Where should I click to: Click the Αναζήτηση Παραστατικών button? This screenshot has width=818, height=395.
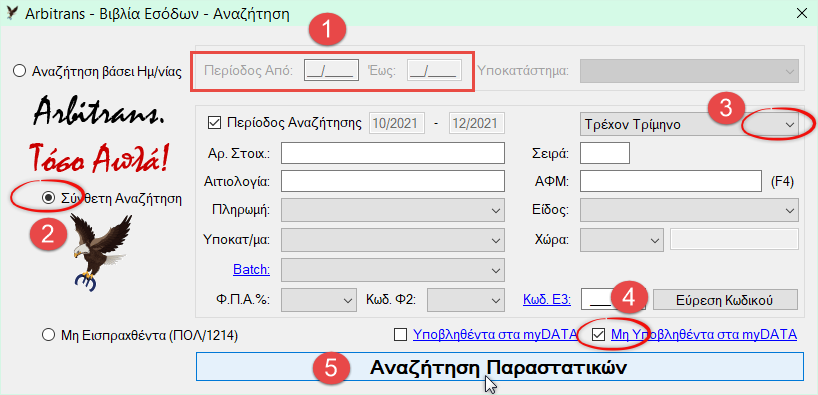[499, 367]
